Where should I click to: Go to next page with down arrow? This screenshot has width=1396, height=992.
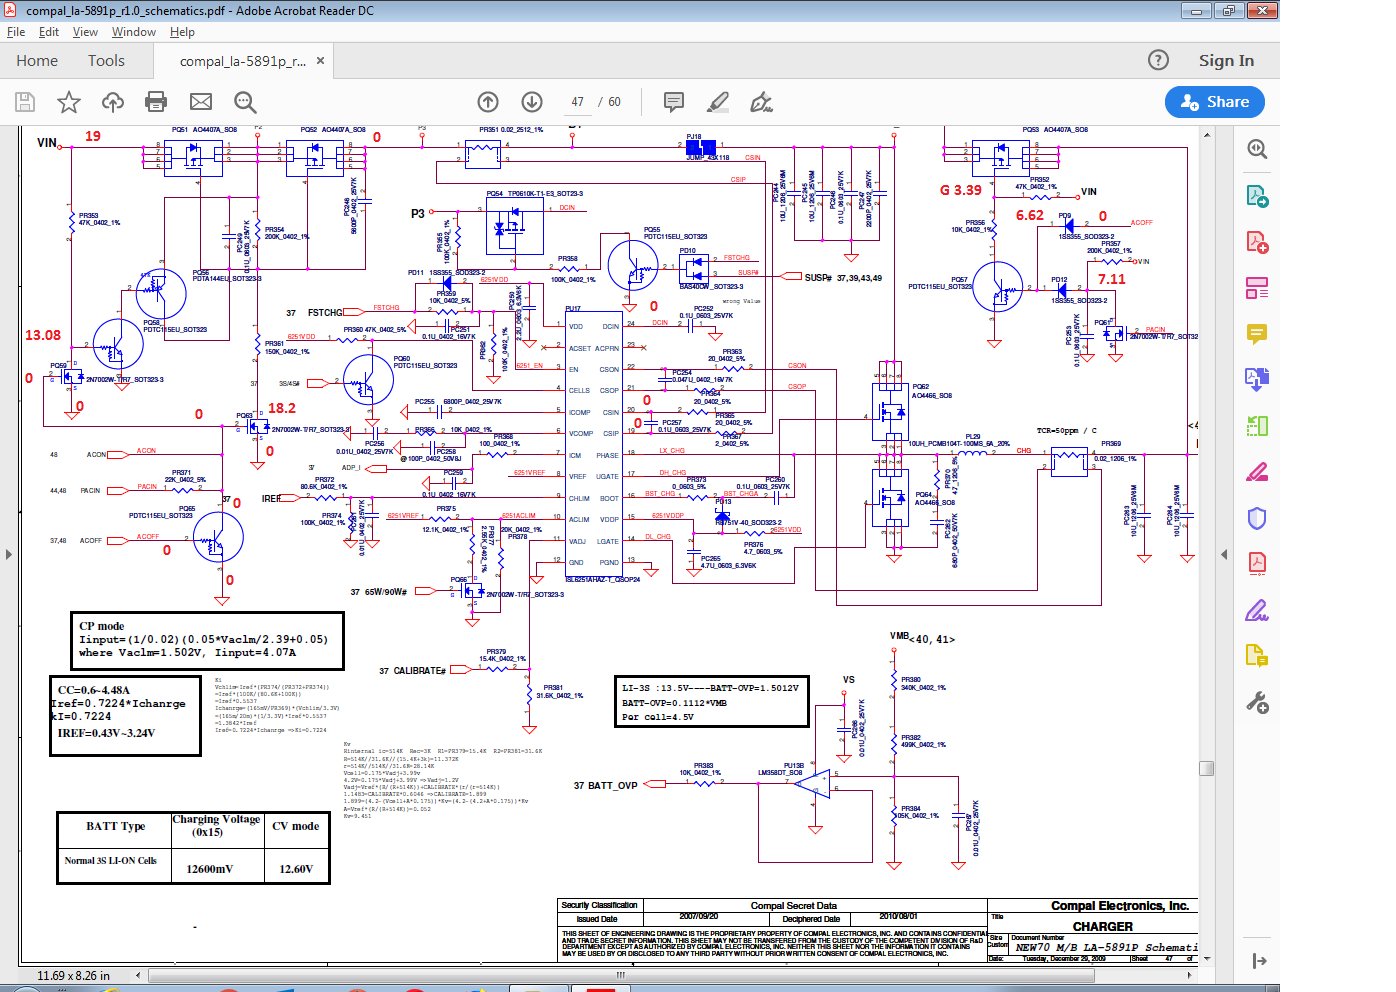coord(532,102)
